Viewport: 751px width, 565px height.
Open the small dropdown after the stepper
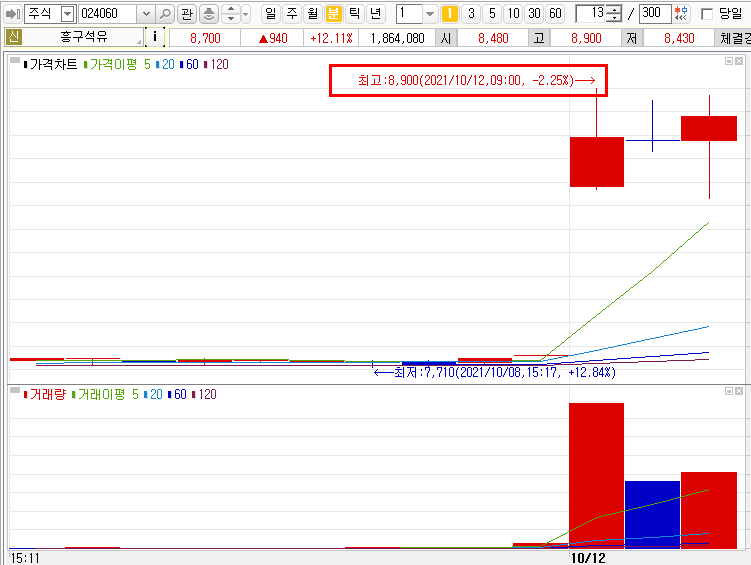coord(246,14)
